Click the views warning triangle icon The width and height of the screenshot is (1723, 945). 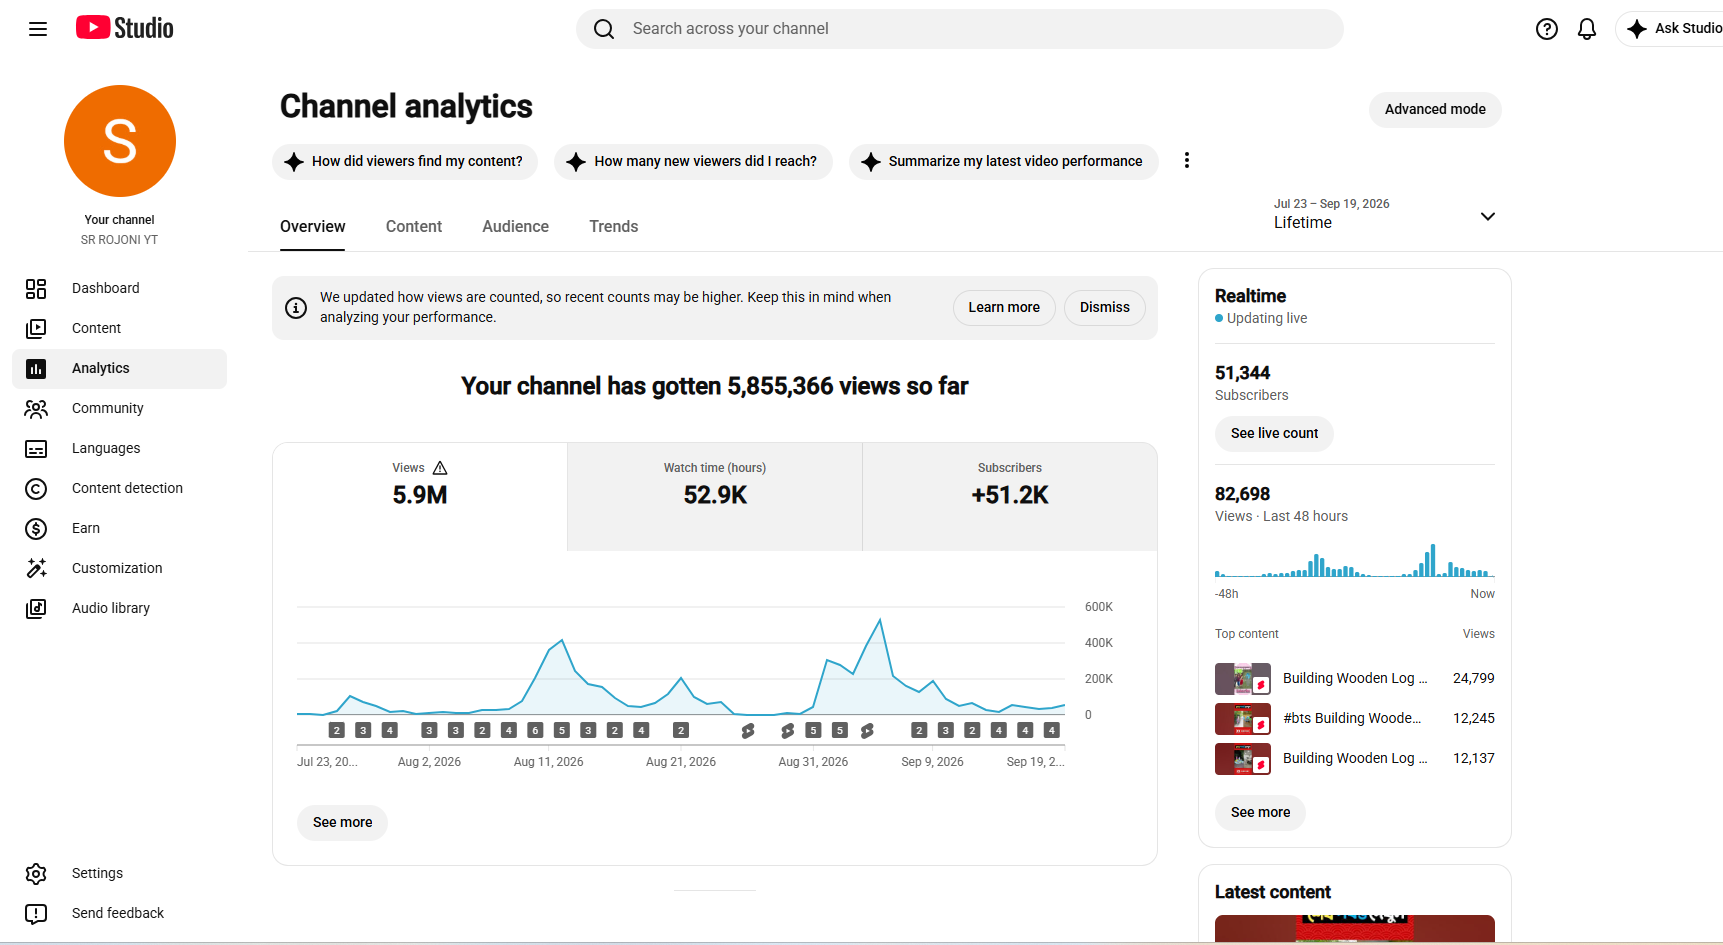coord(440,468)
